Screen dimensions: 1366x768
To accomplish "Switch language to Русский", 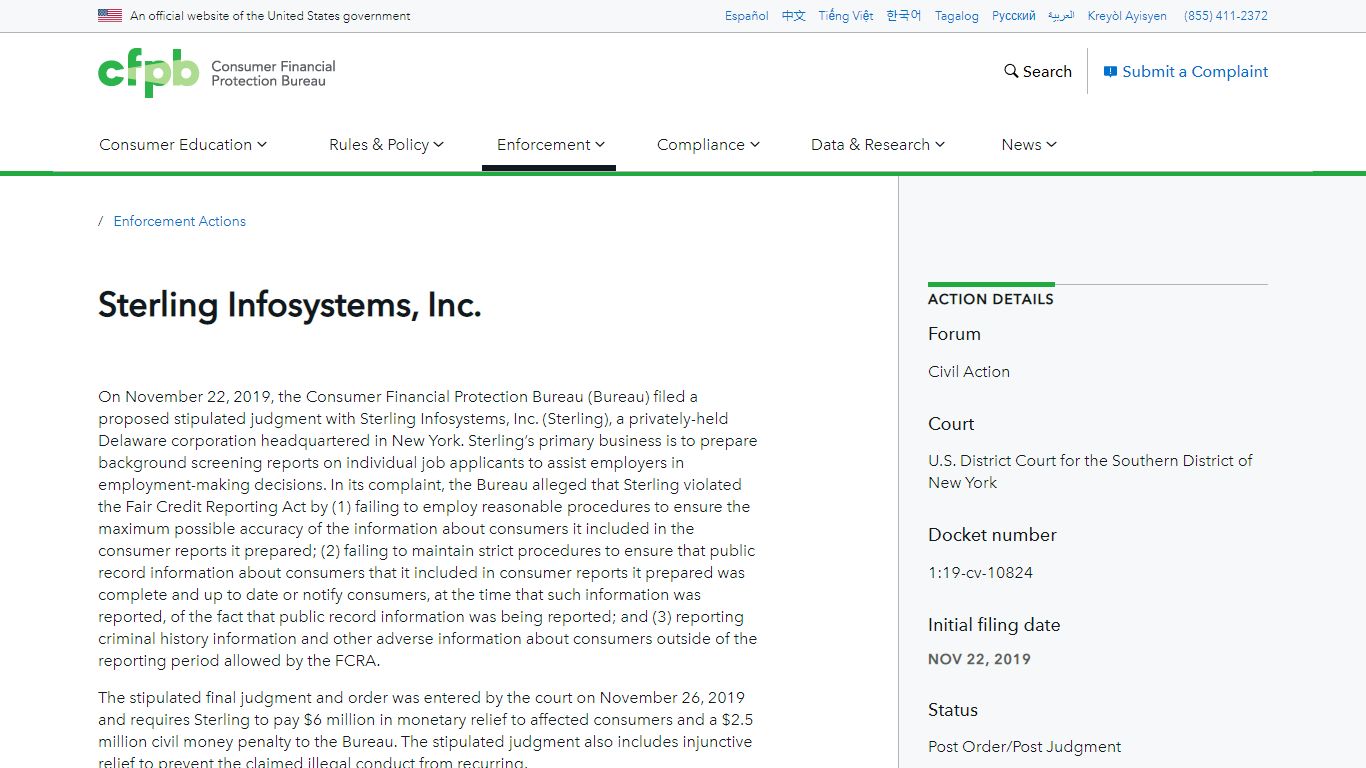I will (1014, 16).
